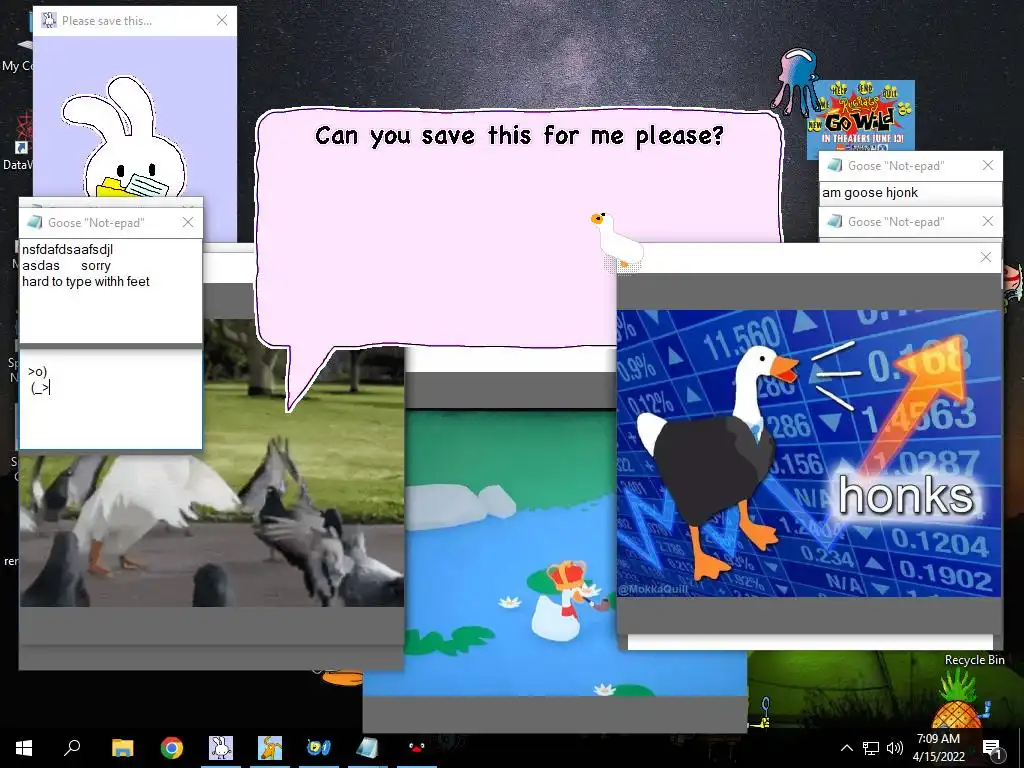This screenshot has width=1024, height=768.
Task: Open the Windows Start menu
Action: (x=24, y=748)
